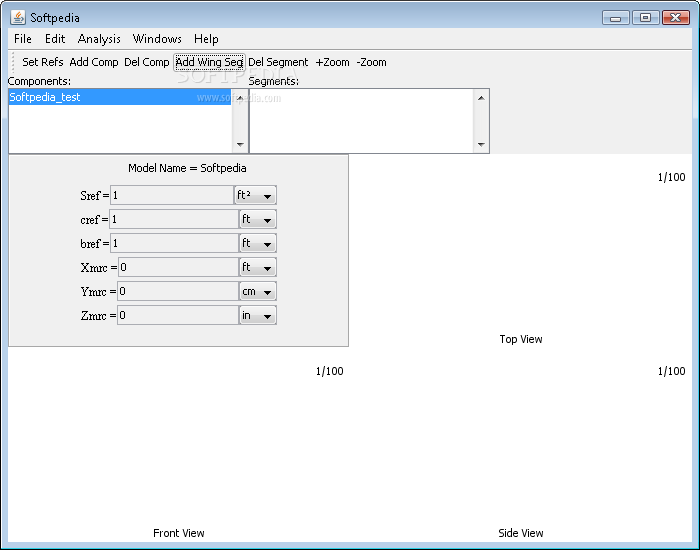Click the Java icon in title bar

tap(18, 17)
